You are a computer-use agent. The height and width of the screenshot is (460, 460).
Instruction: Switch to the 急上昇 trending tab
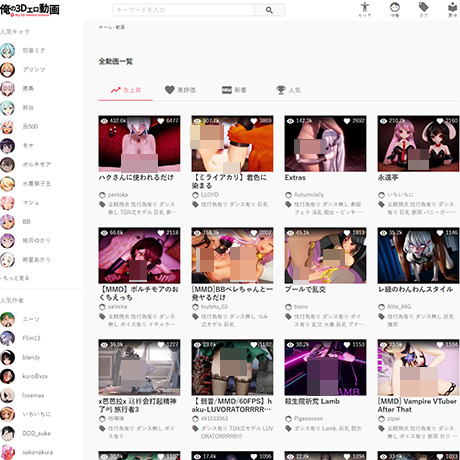(x=126, y=90)
